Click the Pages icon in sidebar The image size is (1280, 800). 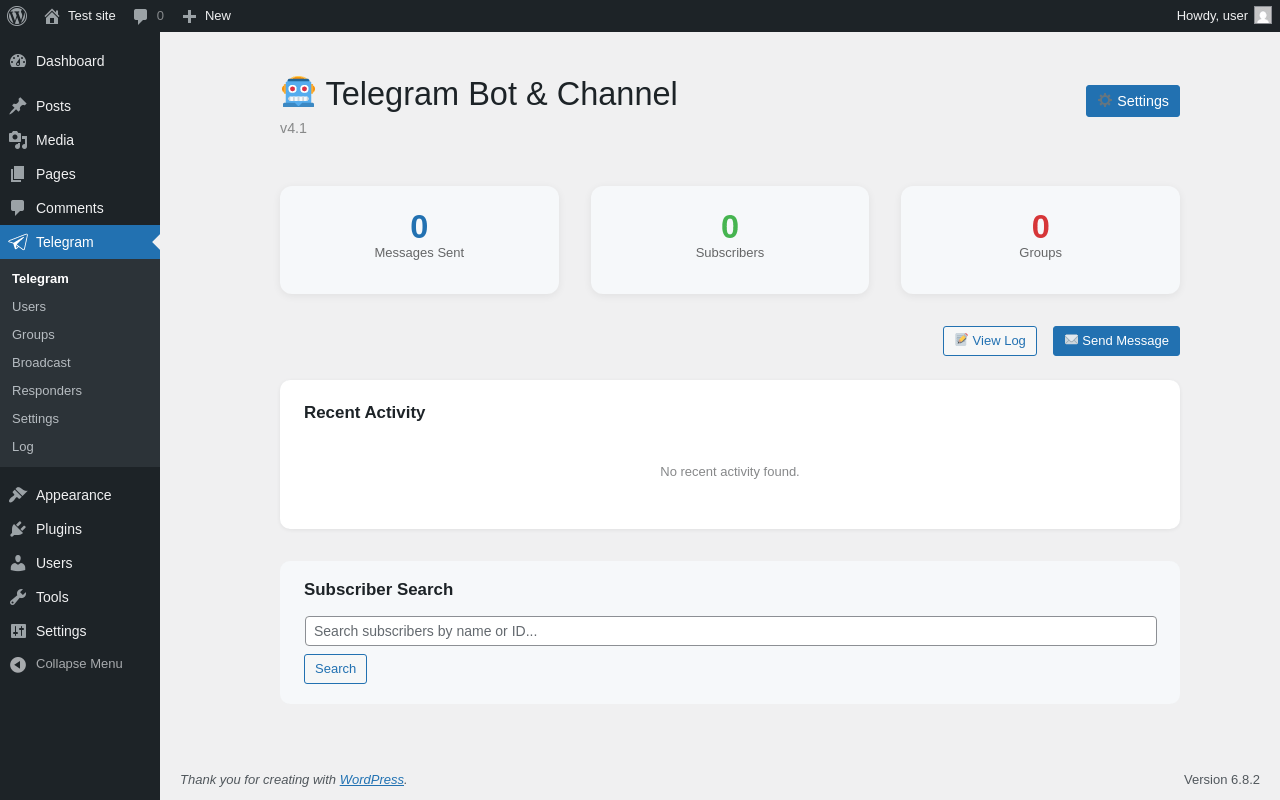coord(18,174)
